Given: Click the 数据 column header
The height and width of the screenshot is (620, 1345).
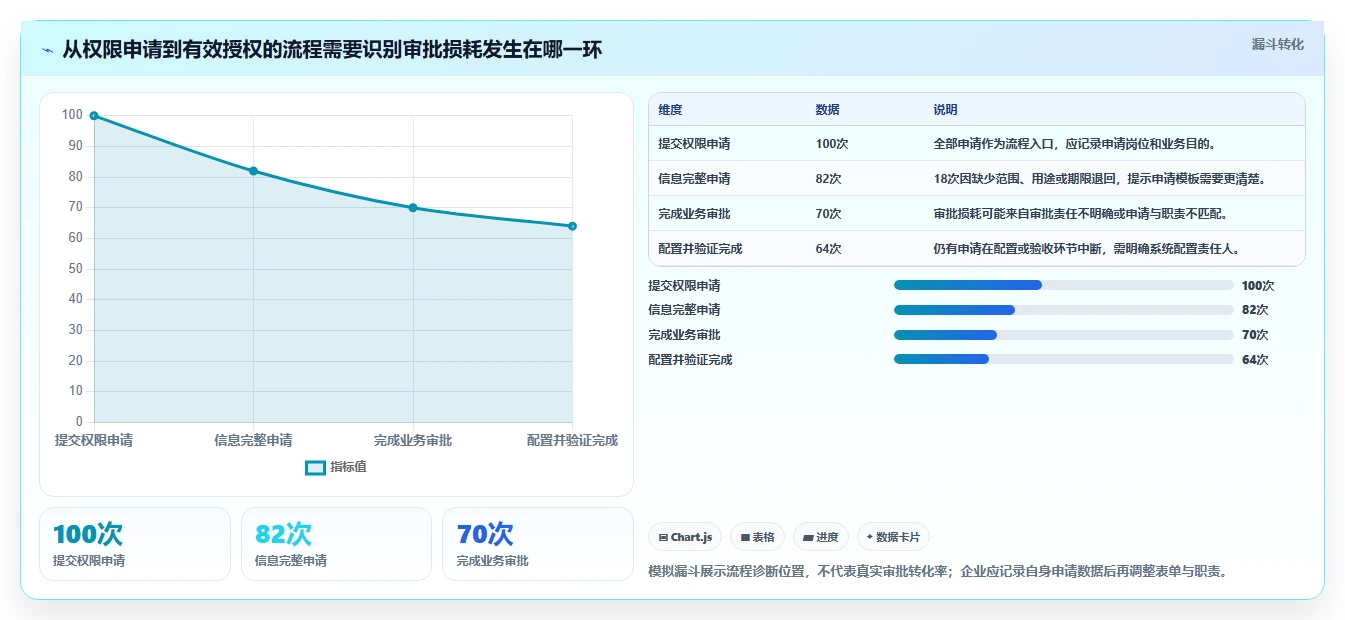Looking at the screenshot, I should (x=827, y=110).
